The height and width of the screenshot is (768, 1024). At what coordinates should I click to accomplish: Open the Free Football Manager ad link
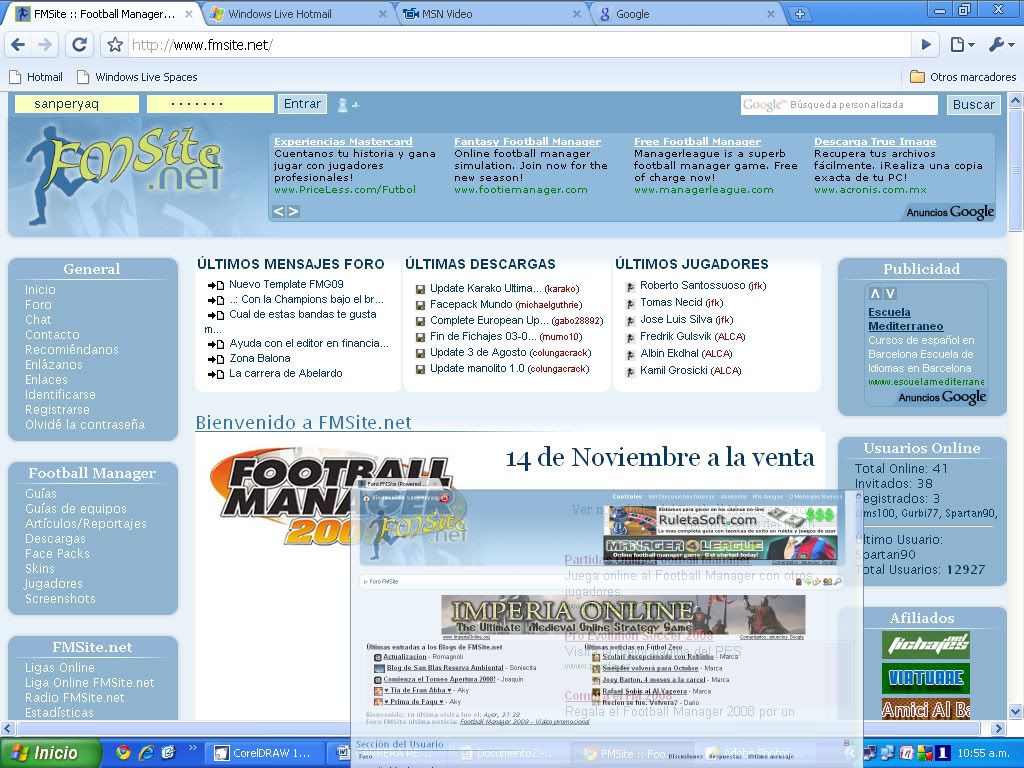coord(697,141)
